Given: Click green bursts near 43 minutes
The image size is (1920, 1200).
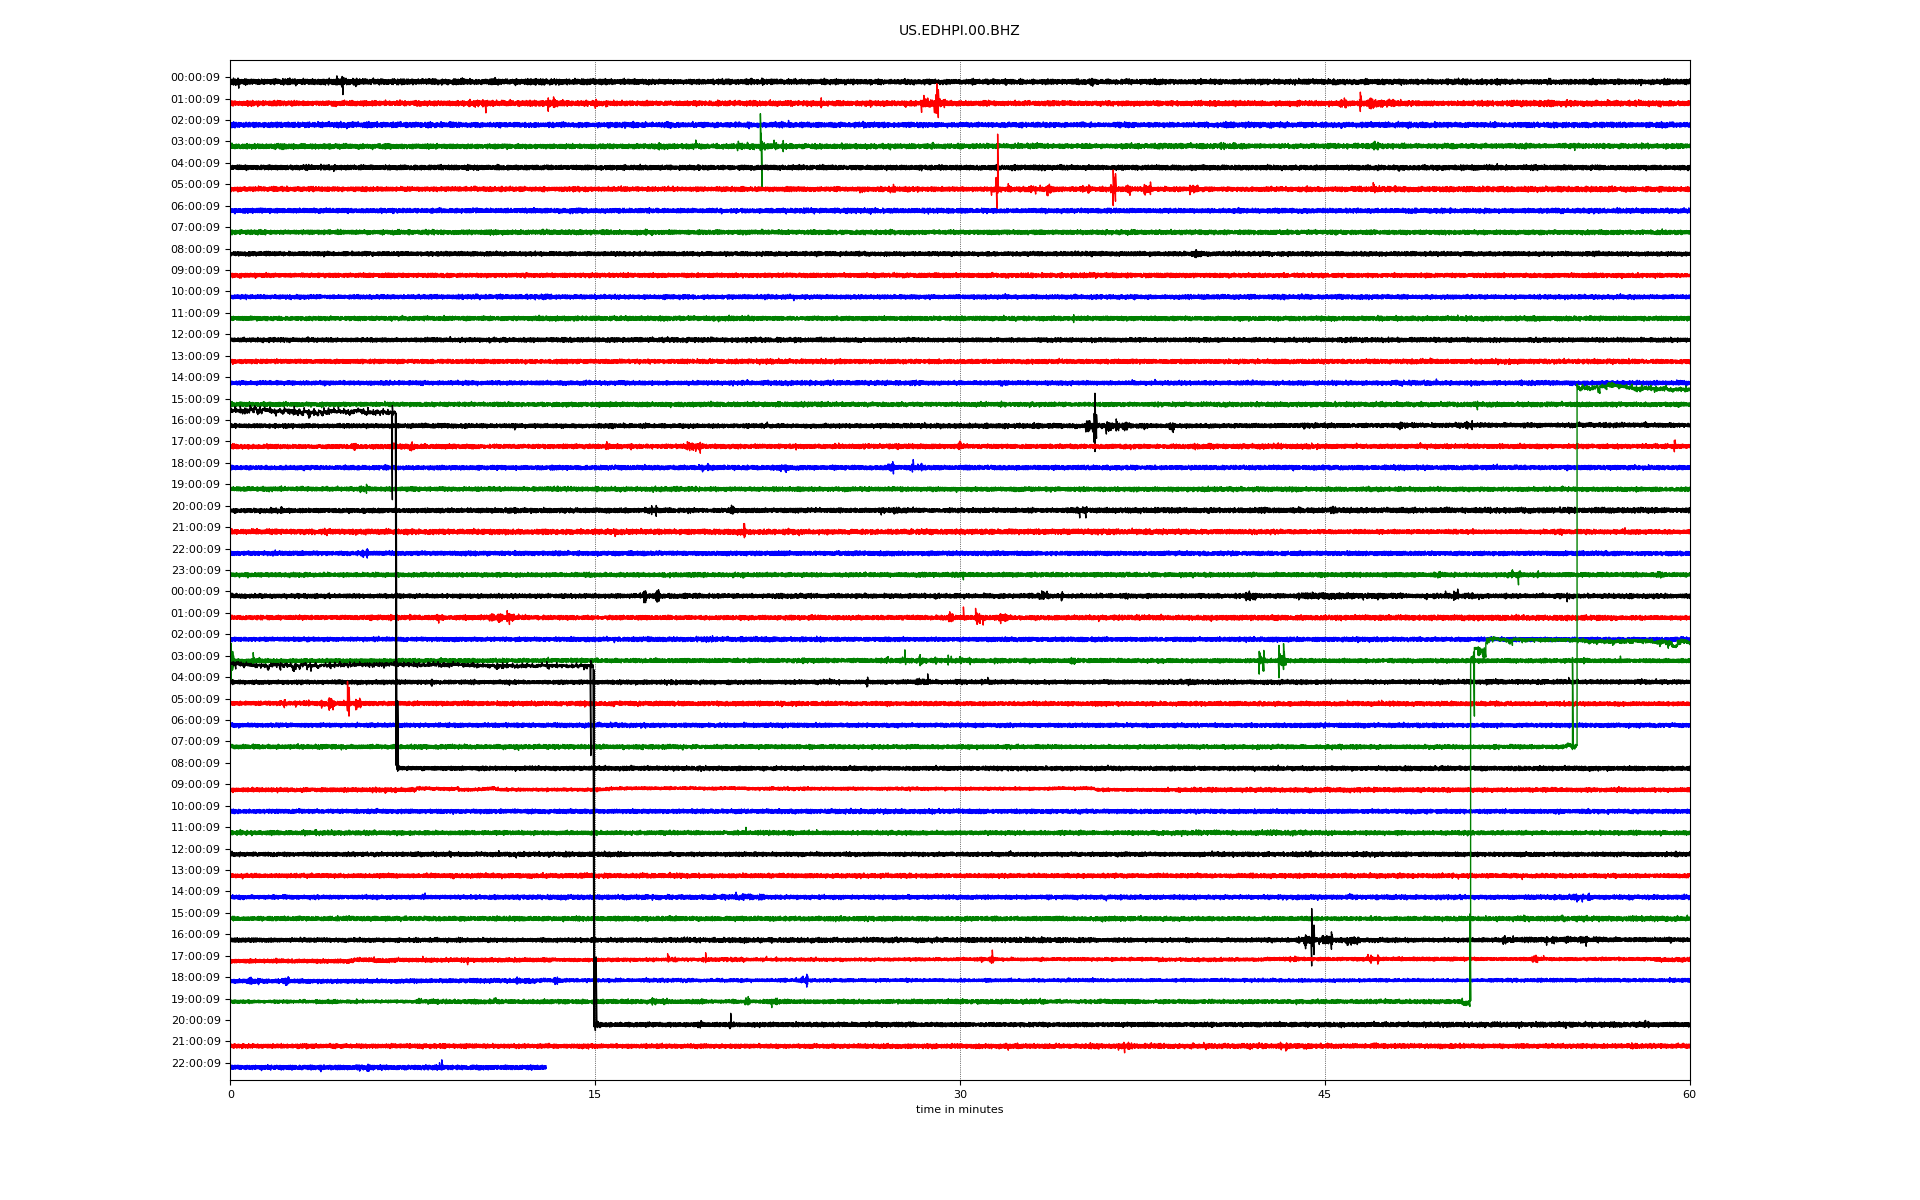Looking at the screenshot, I should pyautogui.click(x=1280, y=659).
